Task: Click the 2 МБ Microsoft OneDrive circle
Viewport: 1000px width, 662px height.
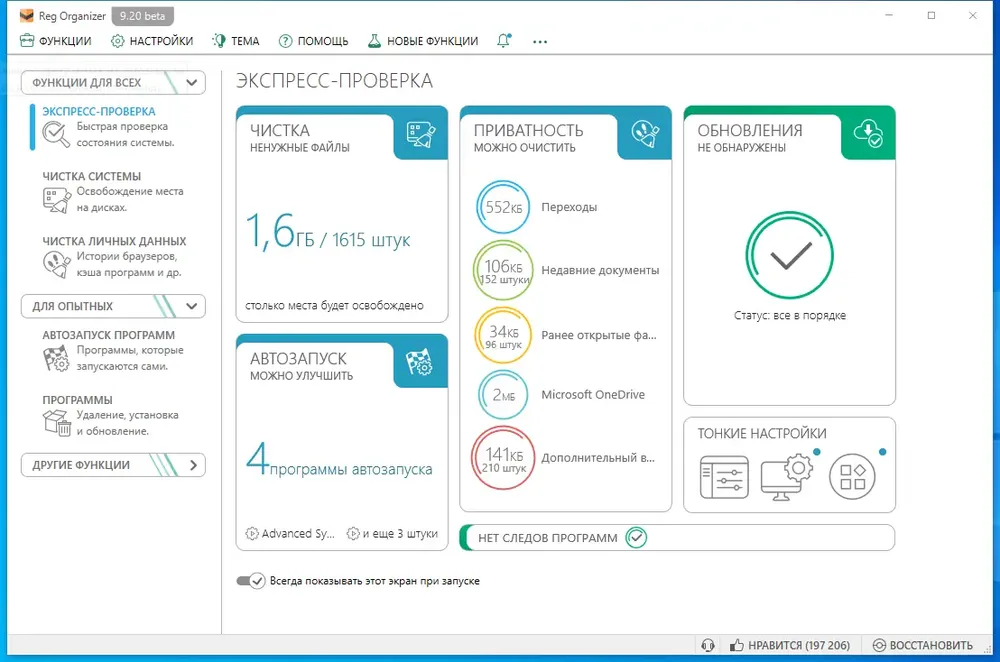Action: (503, 395)
